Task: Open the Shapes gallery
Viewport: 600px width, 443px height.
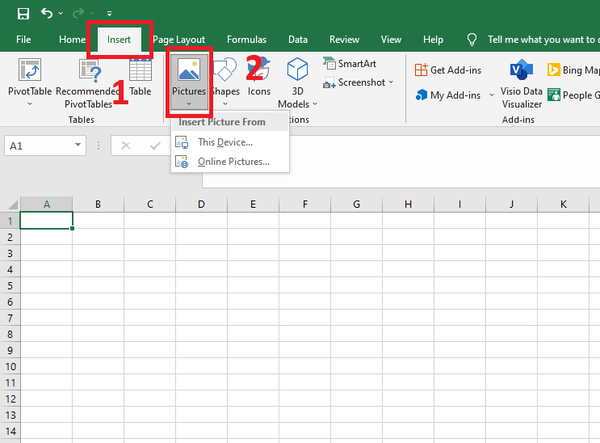Action: 225,77
